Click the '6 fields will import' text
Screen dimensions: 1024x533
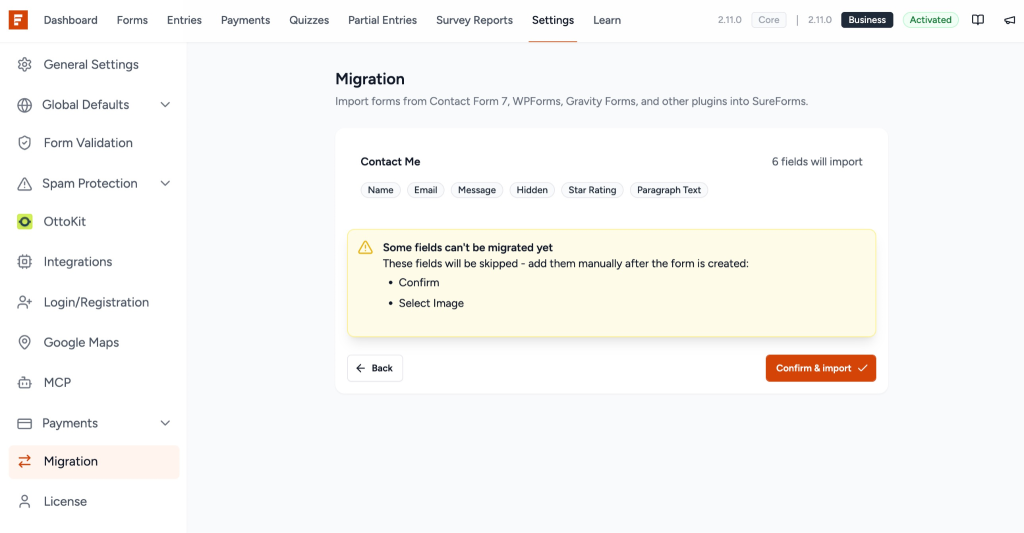click(x=817, y=161)
